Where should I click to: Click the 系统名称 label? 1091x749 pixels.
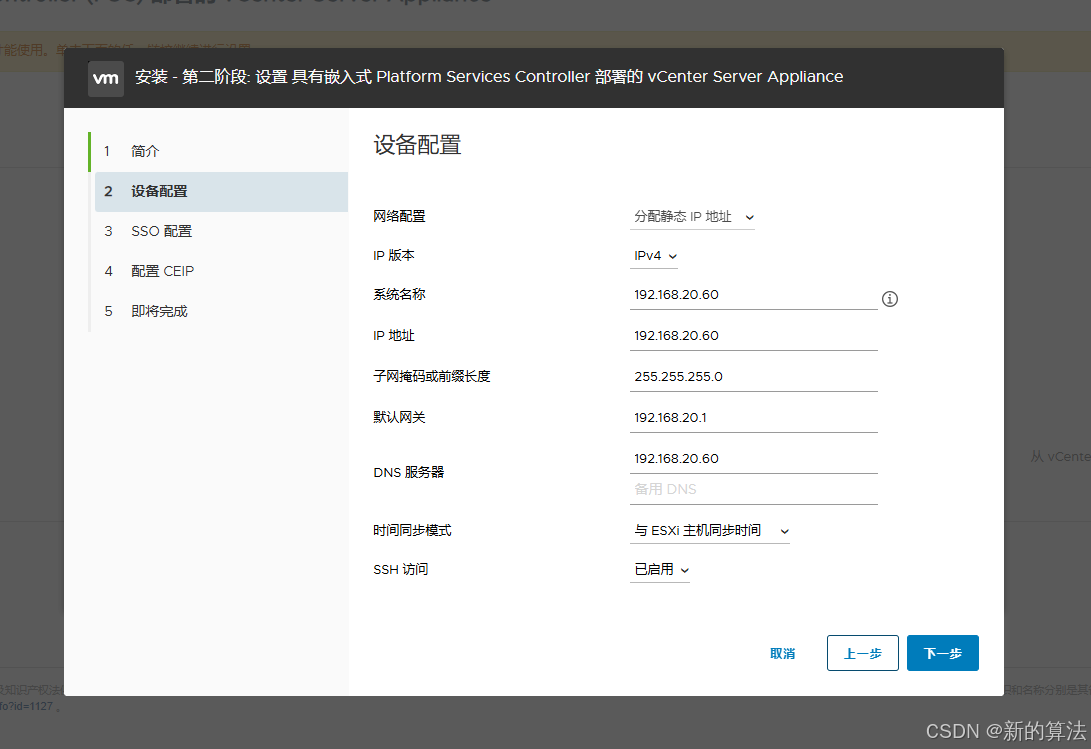pyautogui.click(x=399, y=294)
